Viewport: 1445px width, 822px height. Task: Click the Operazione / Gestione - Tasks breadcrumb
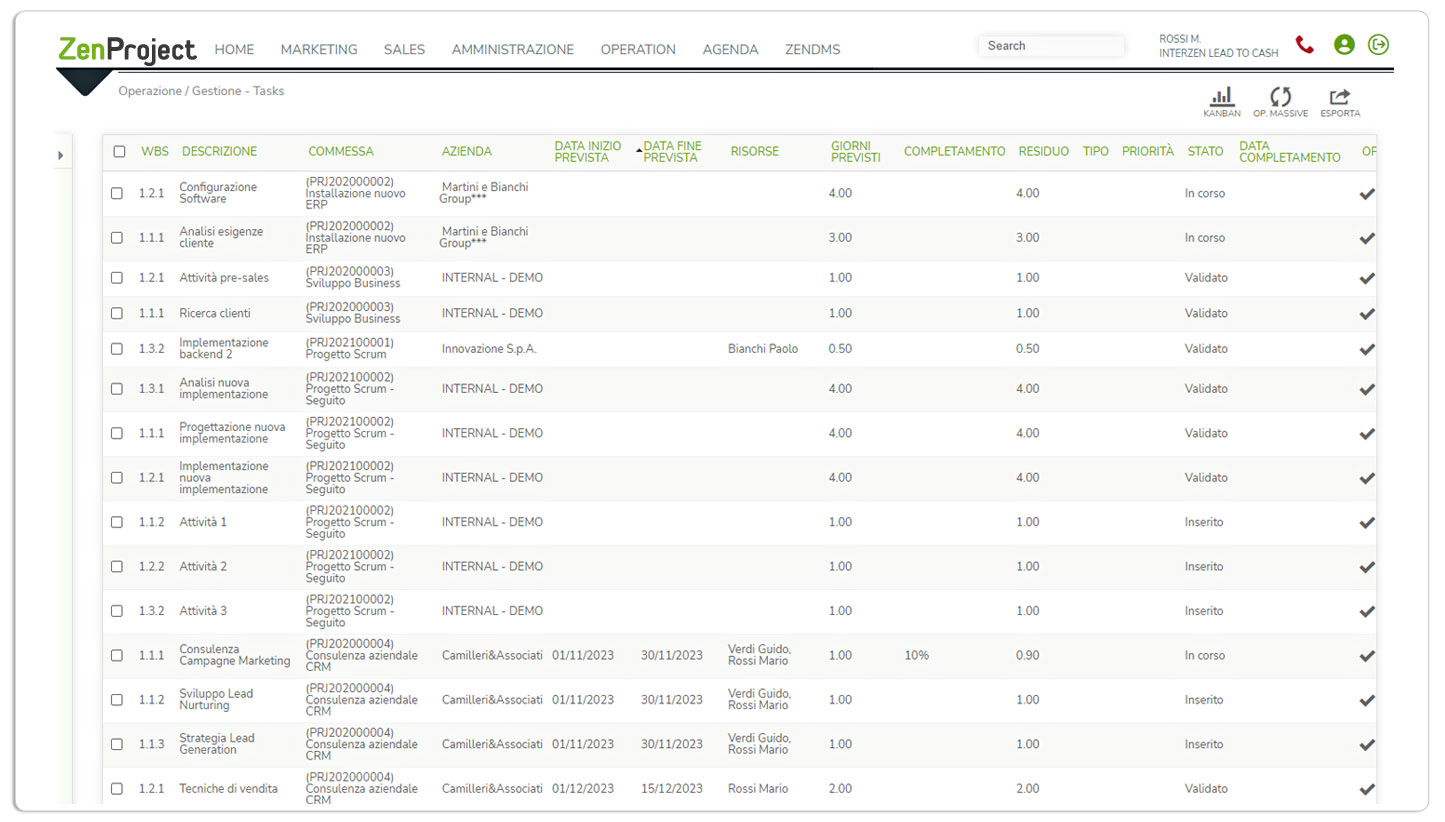[201, 91]
